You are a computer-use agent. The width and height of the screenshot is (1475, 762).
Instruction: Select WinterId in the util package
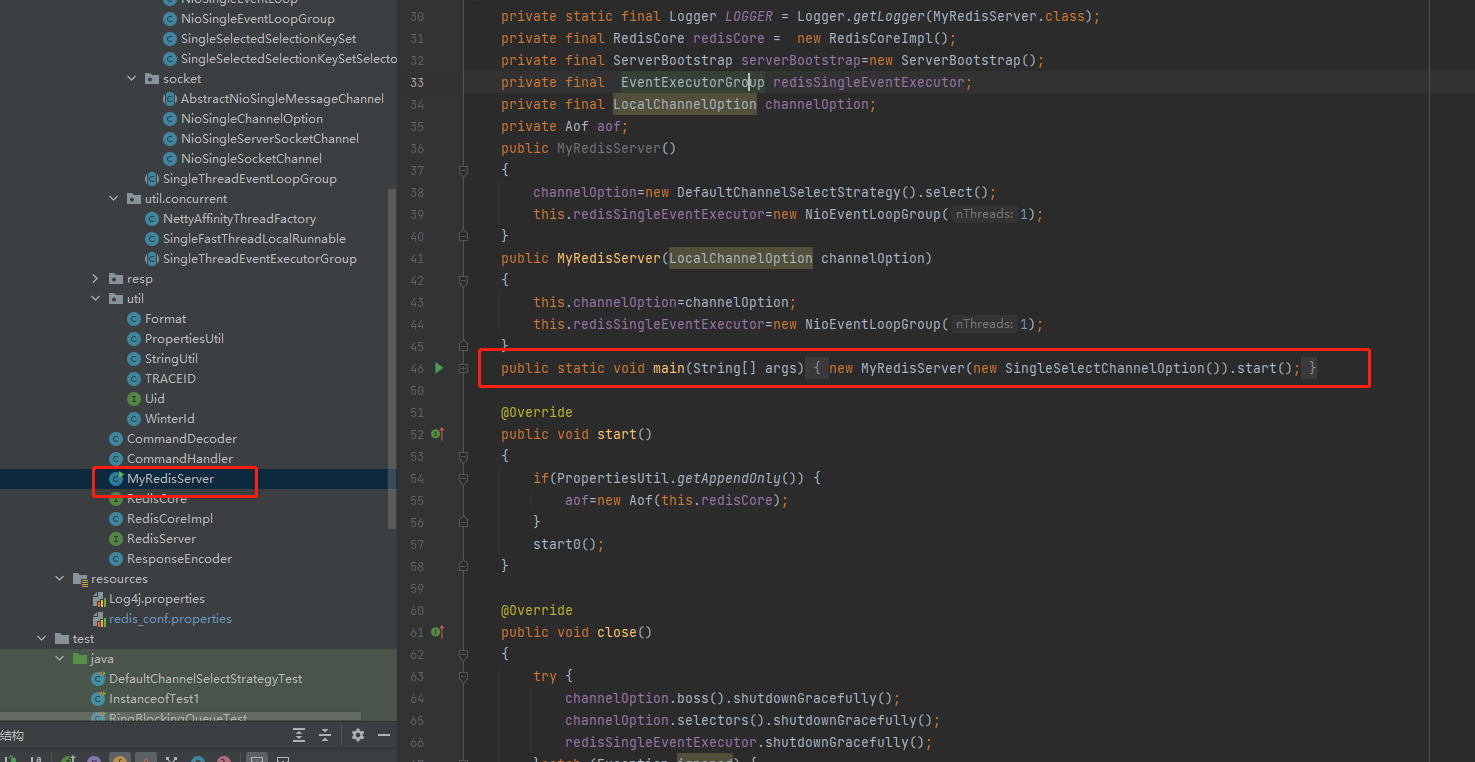(169, 419)
